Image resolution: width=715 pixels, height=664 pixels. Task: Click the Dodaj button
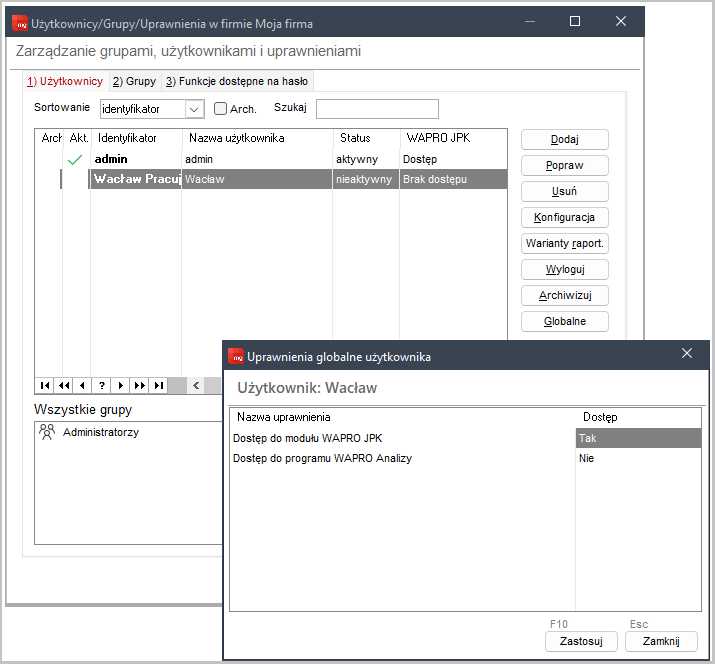[565, 139]
